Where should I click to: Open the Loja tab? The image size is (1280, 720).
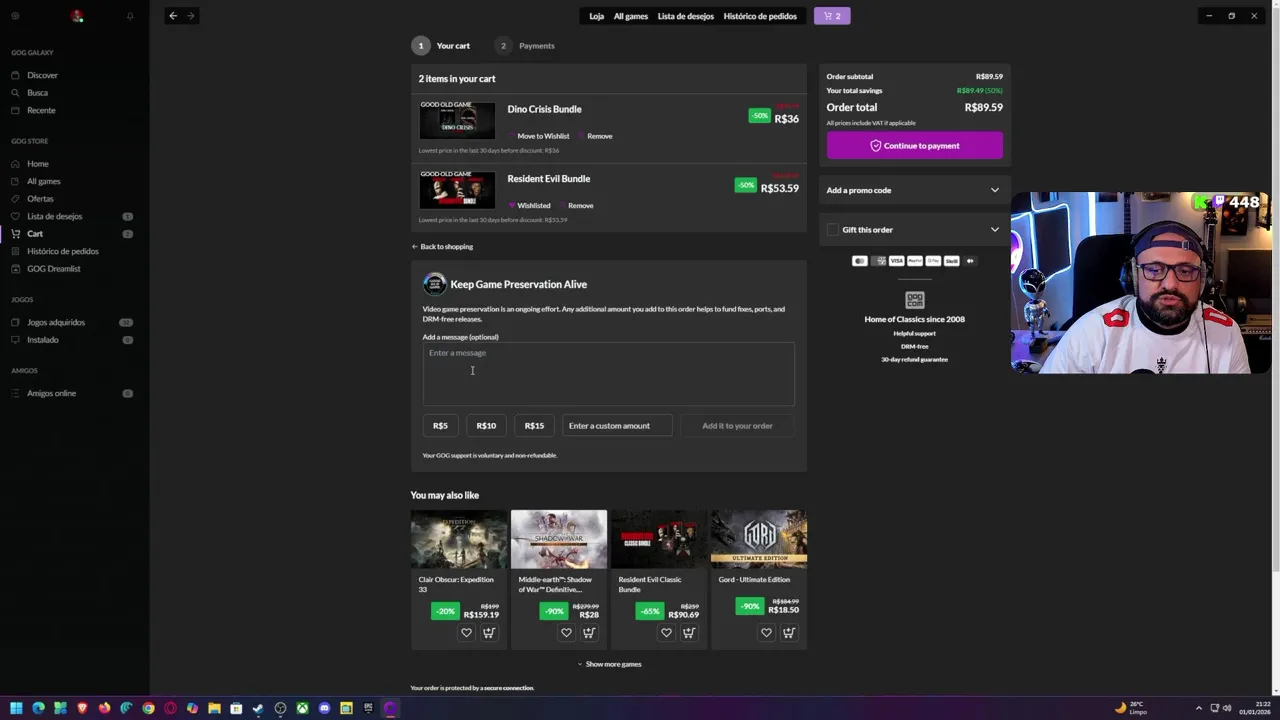coord(596,16)
